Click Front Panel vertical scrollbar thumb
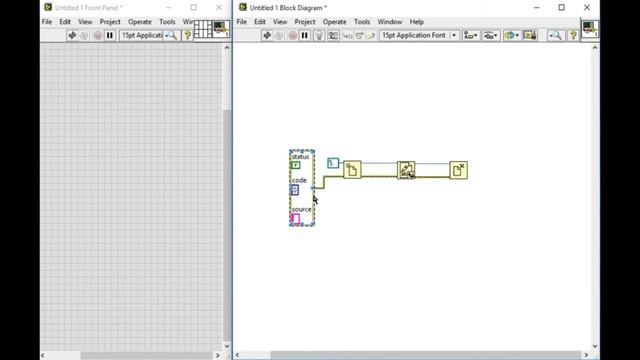The width and height of the screenshot is (640, 360). (227, 224)
